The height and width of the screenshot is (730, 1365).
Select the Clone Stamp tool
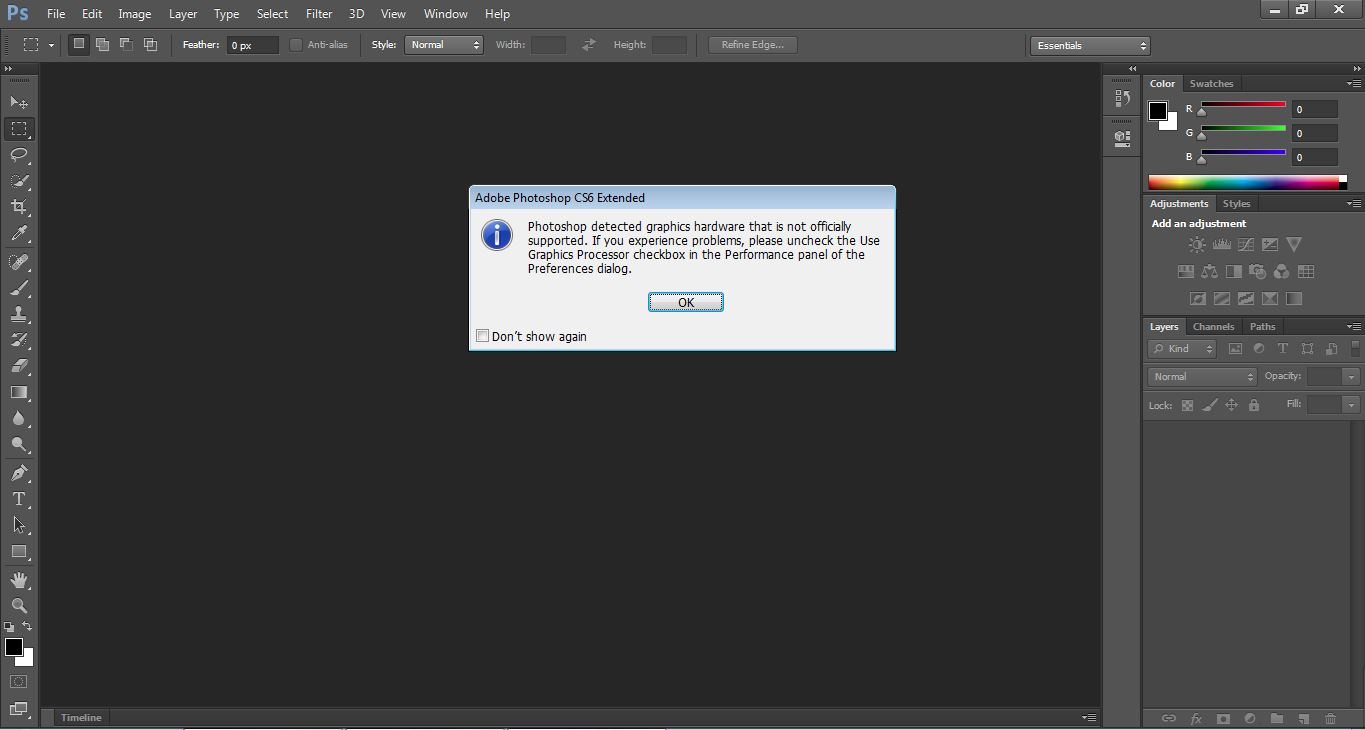tap(19, 314)
